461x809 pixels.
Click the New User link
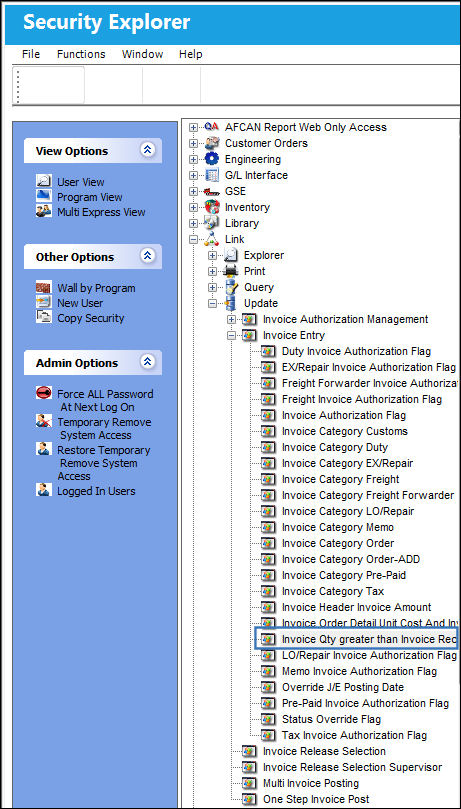click(80, 303)
